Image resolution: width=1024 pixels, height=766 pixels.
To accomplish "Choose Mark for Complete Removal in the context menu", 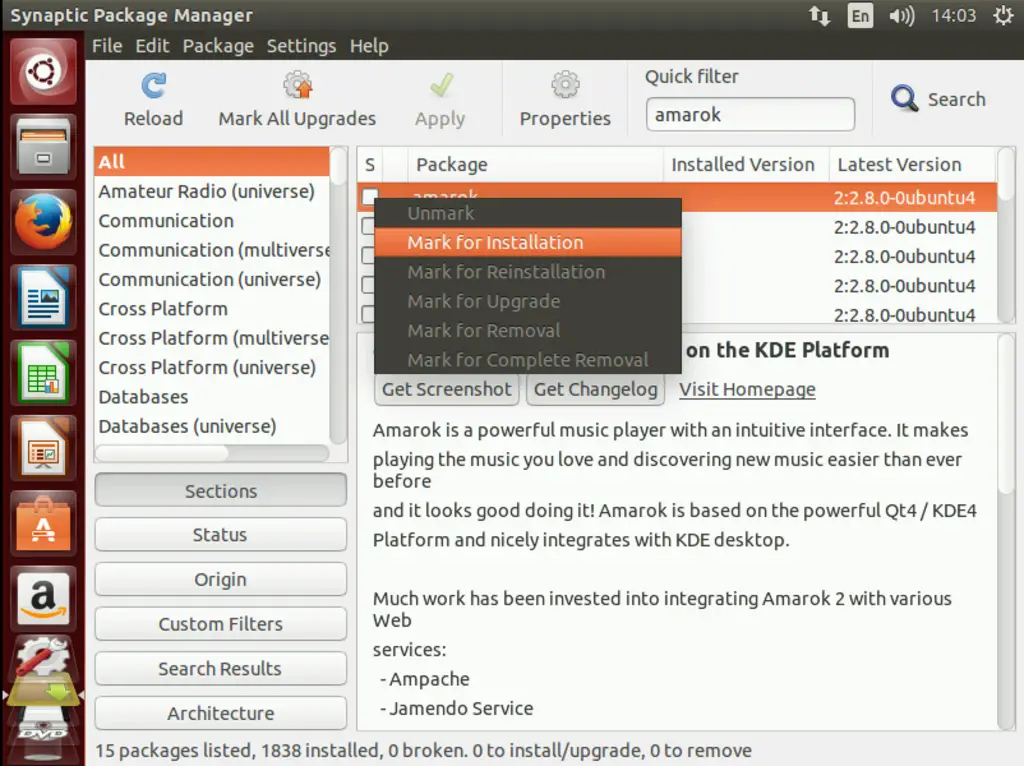I will [x=528, y=360].
